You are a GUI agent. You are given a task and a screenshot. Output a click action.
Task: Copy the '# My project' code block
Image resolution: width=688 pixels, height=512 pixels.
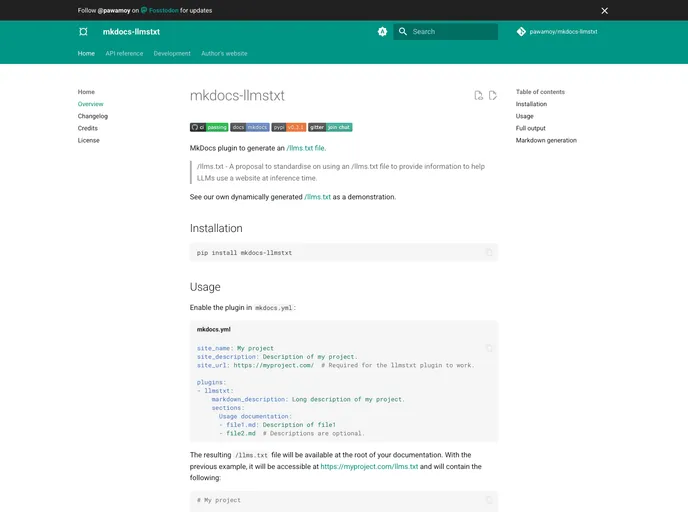489,500
